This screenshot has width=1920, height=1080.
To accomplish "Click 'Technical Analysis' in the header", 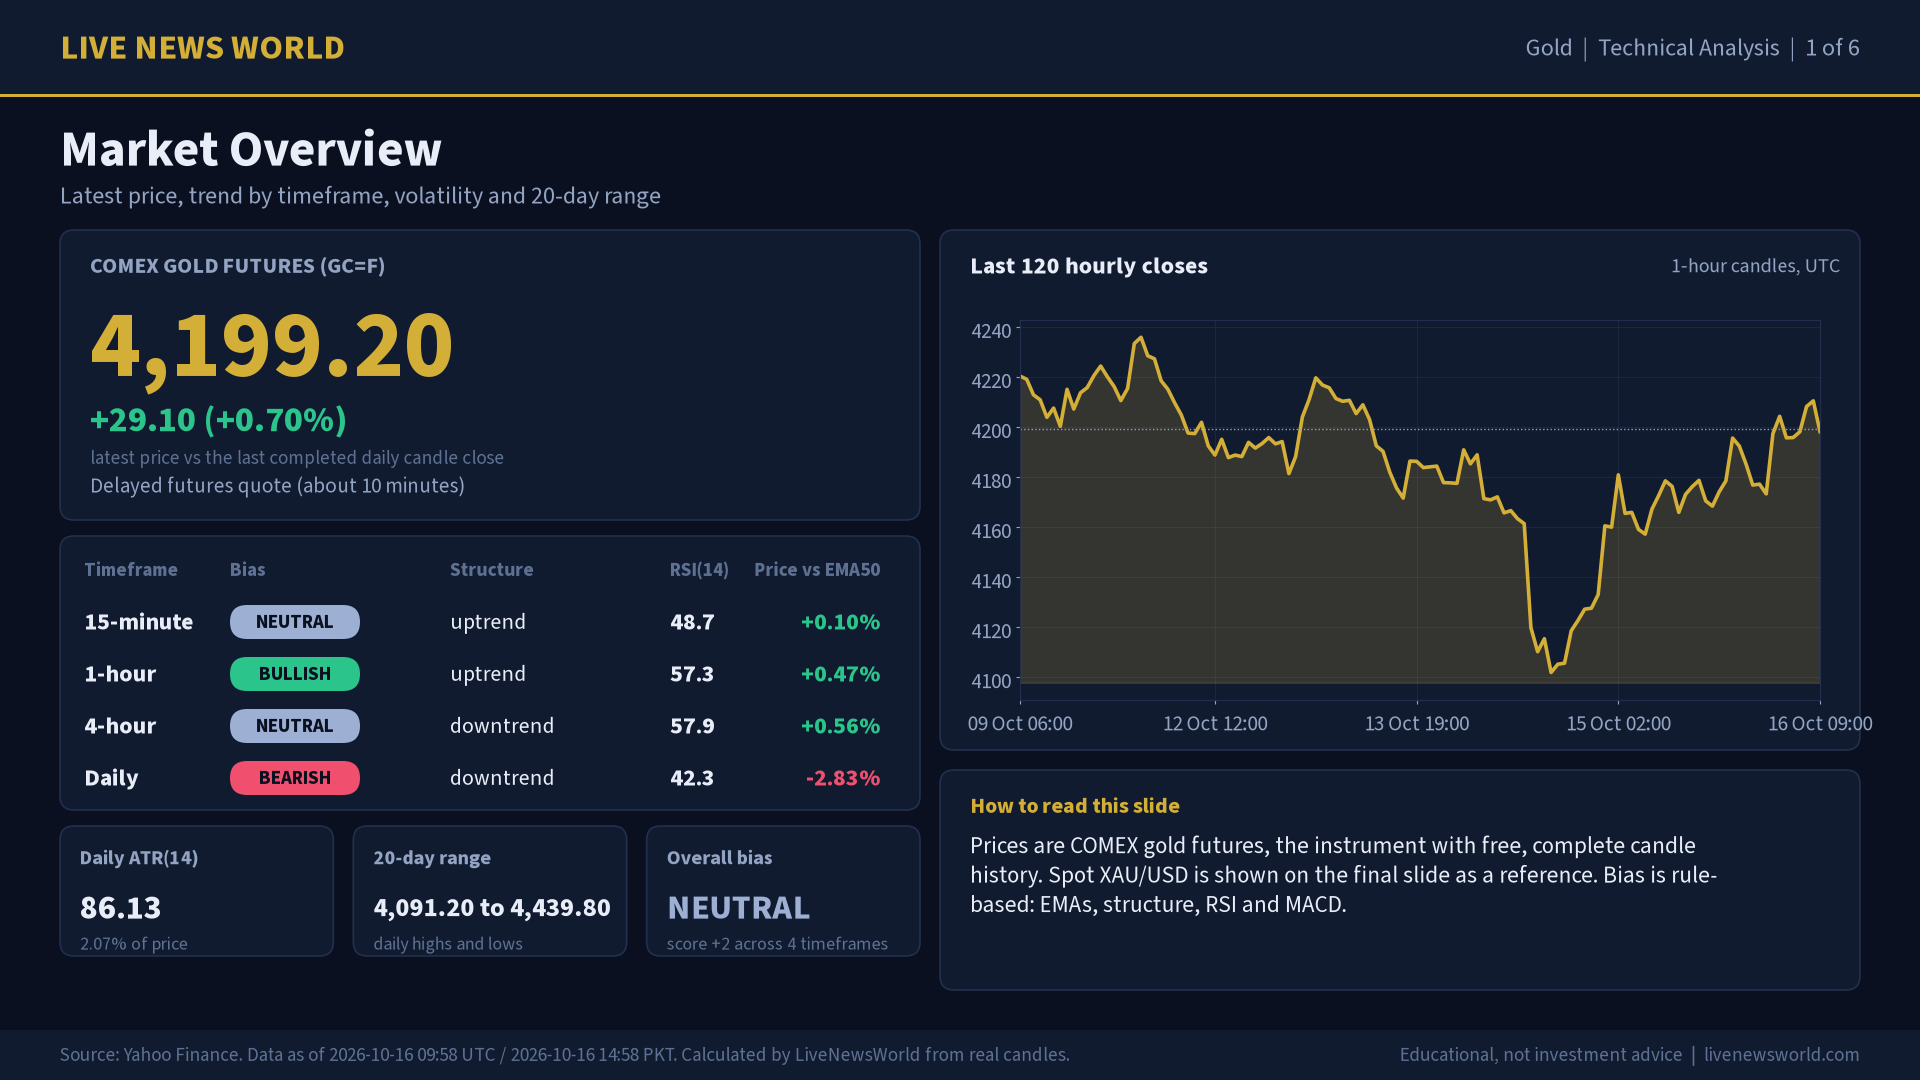I will click(x=1688, y=48).
